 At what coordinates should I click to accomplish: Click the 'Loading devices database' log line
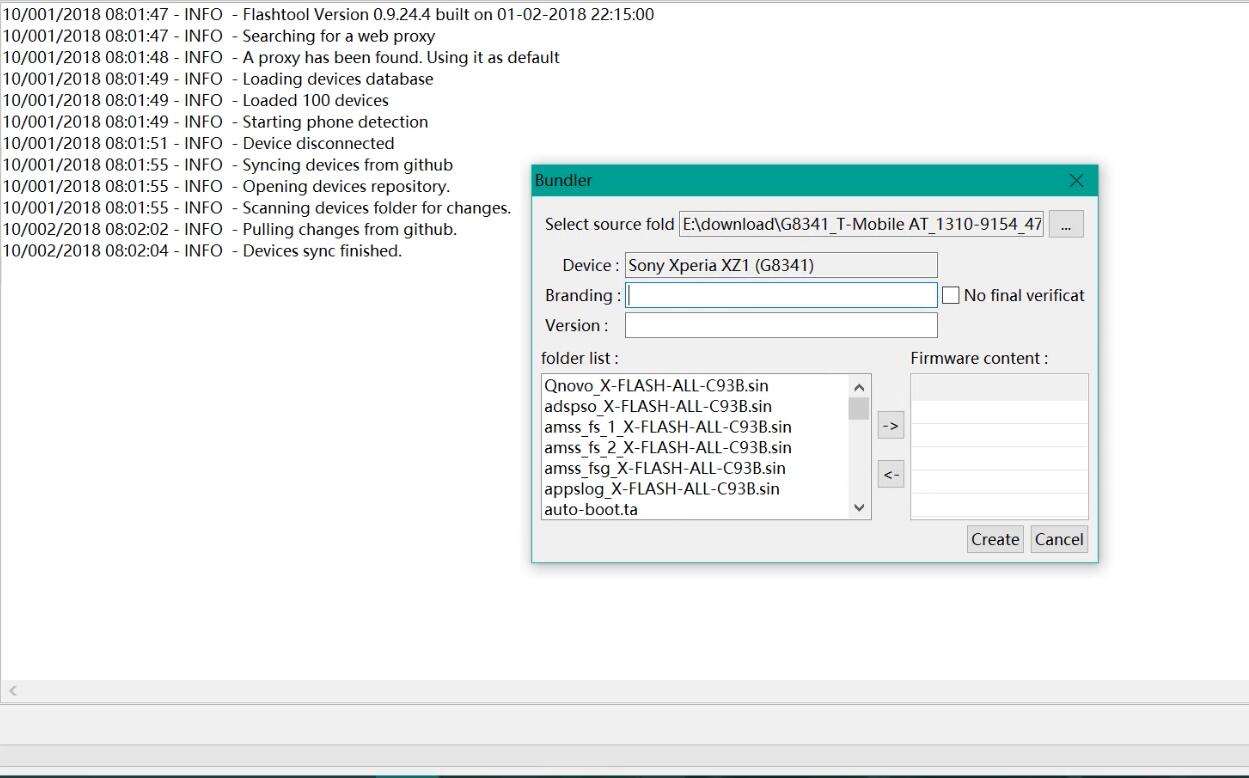click(x=217, y=79)
